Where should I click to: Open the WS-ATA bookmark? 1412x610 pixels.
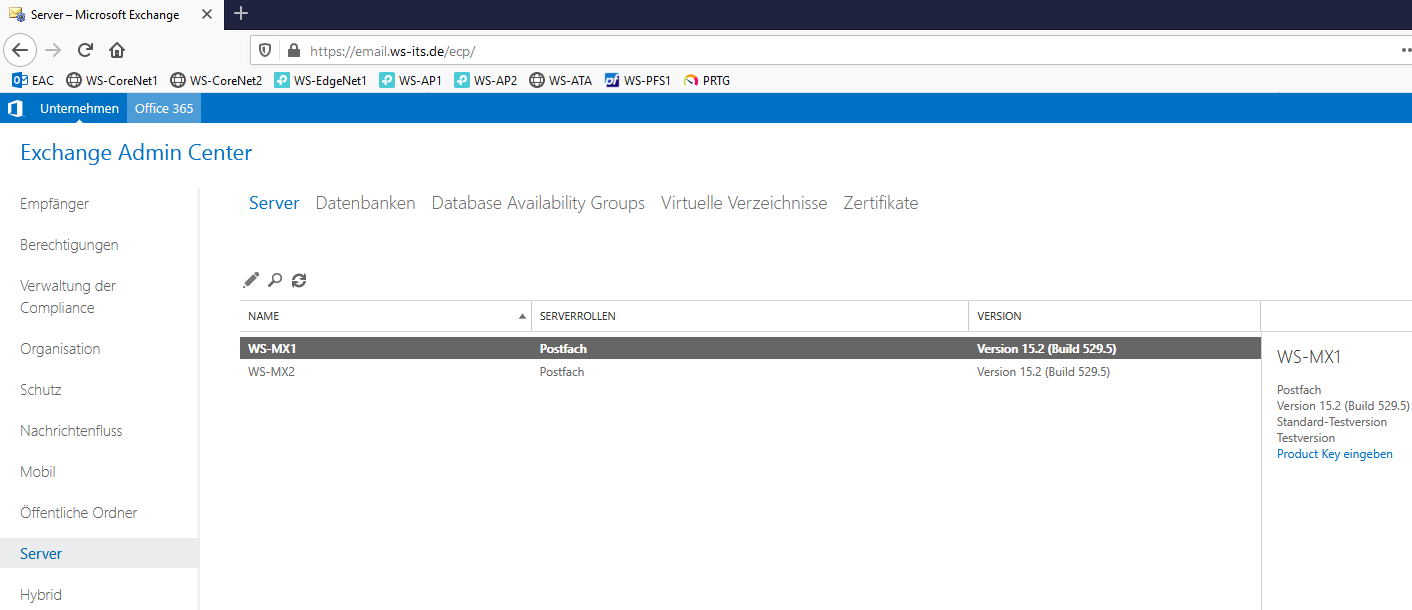click(x=560, y=80)
